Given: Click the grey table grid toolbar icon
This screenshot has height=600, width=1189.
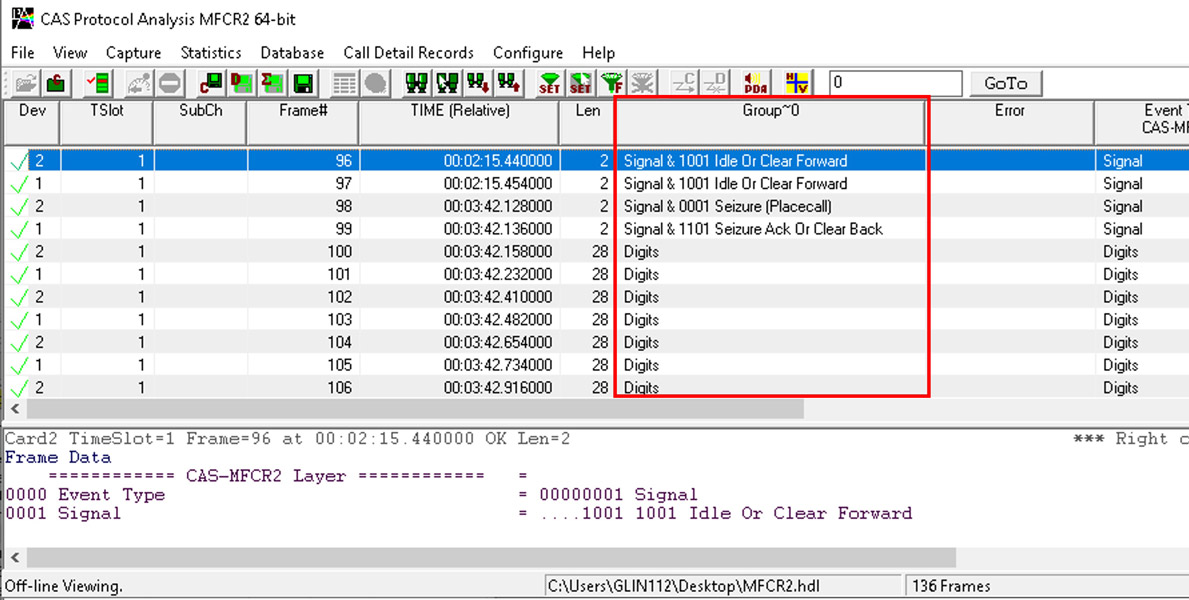Looking at the screenshot, I should click(x=344, y=83).
